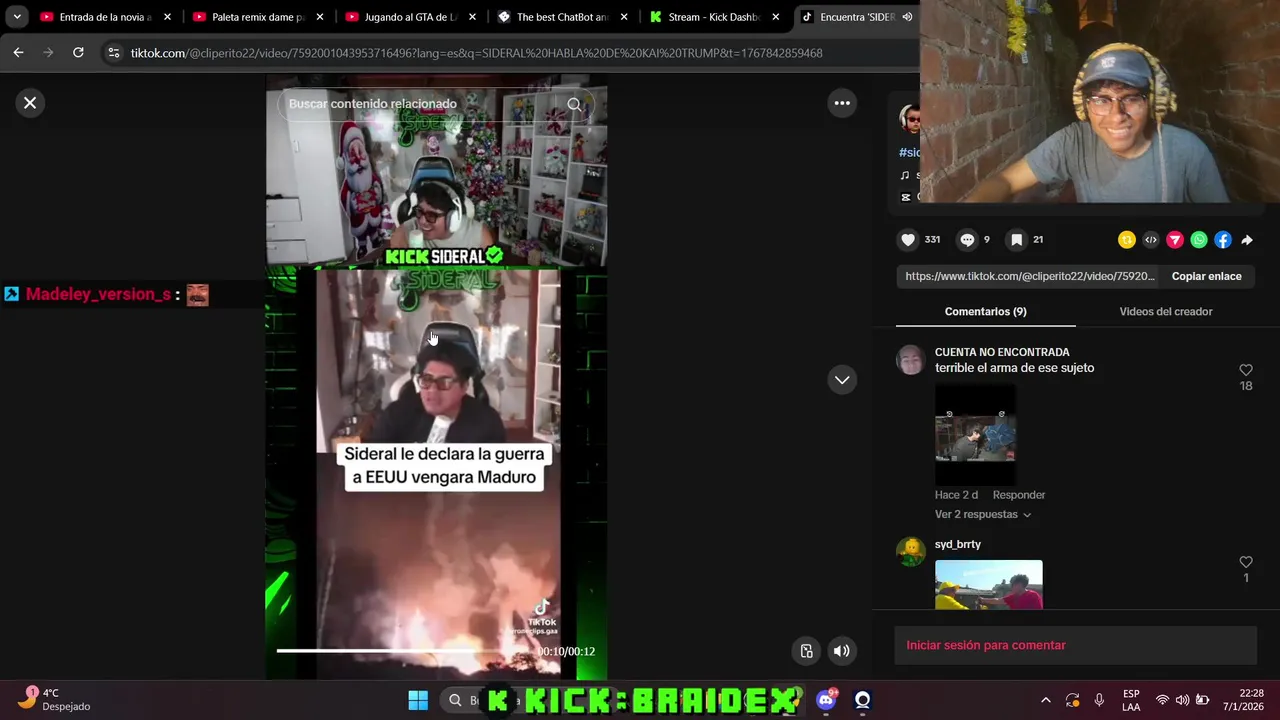The width and height of the screenshot is (1280, 720).
Task: Open the volume tray speaker icon
Action: tap(1182, 700)
